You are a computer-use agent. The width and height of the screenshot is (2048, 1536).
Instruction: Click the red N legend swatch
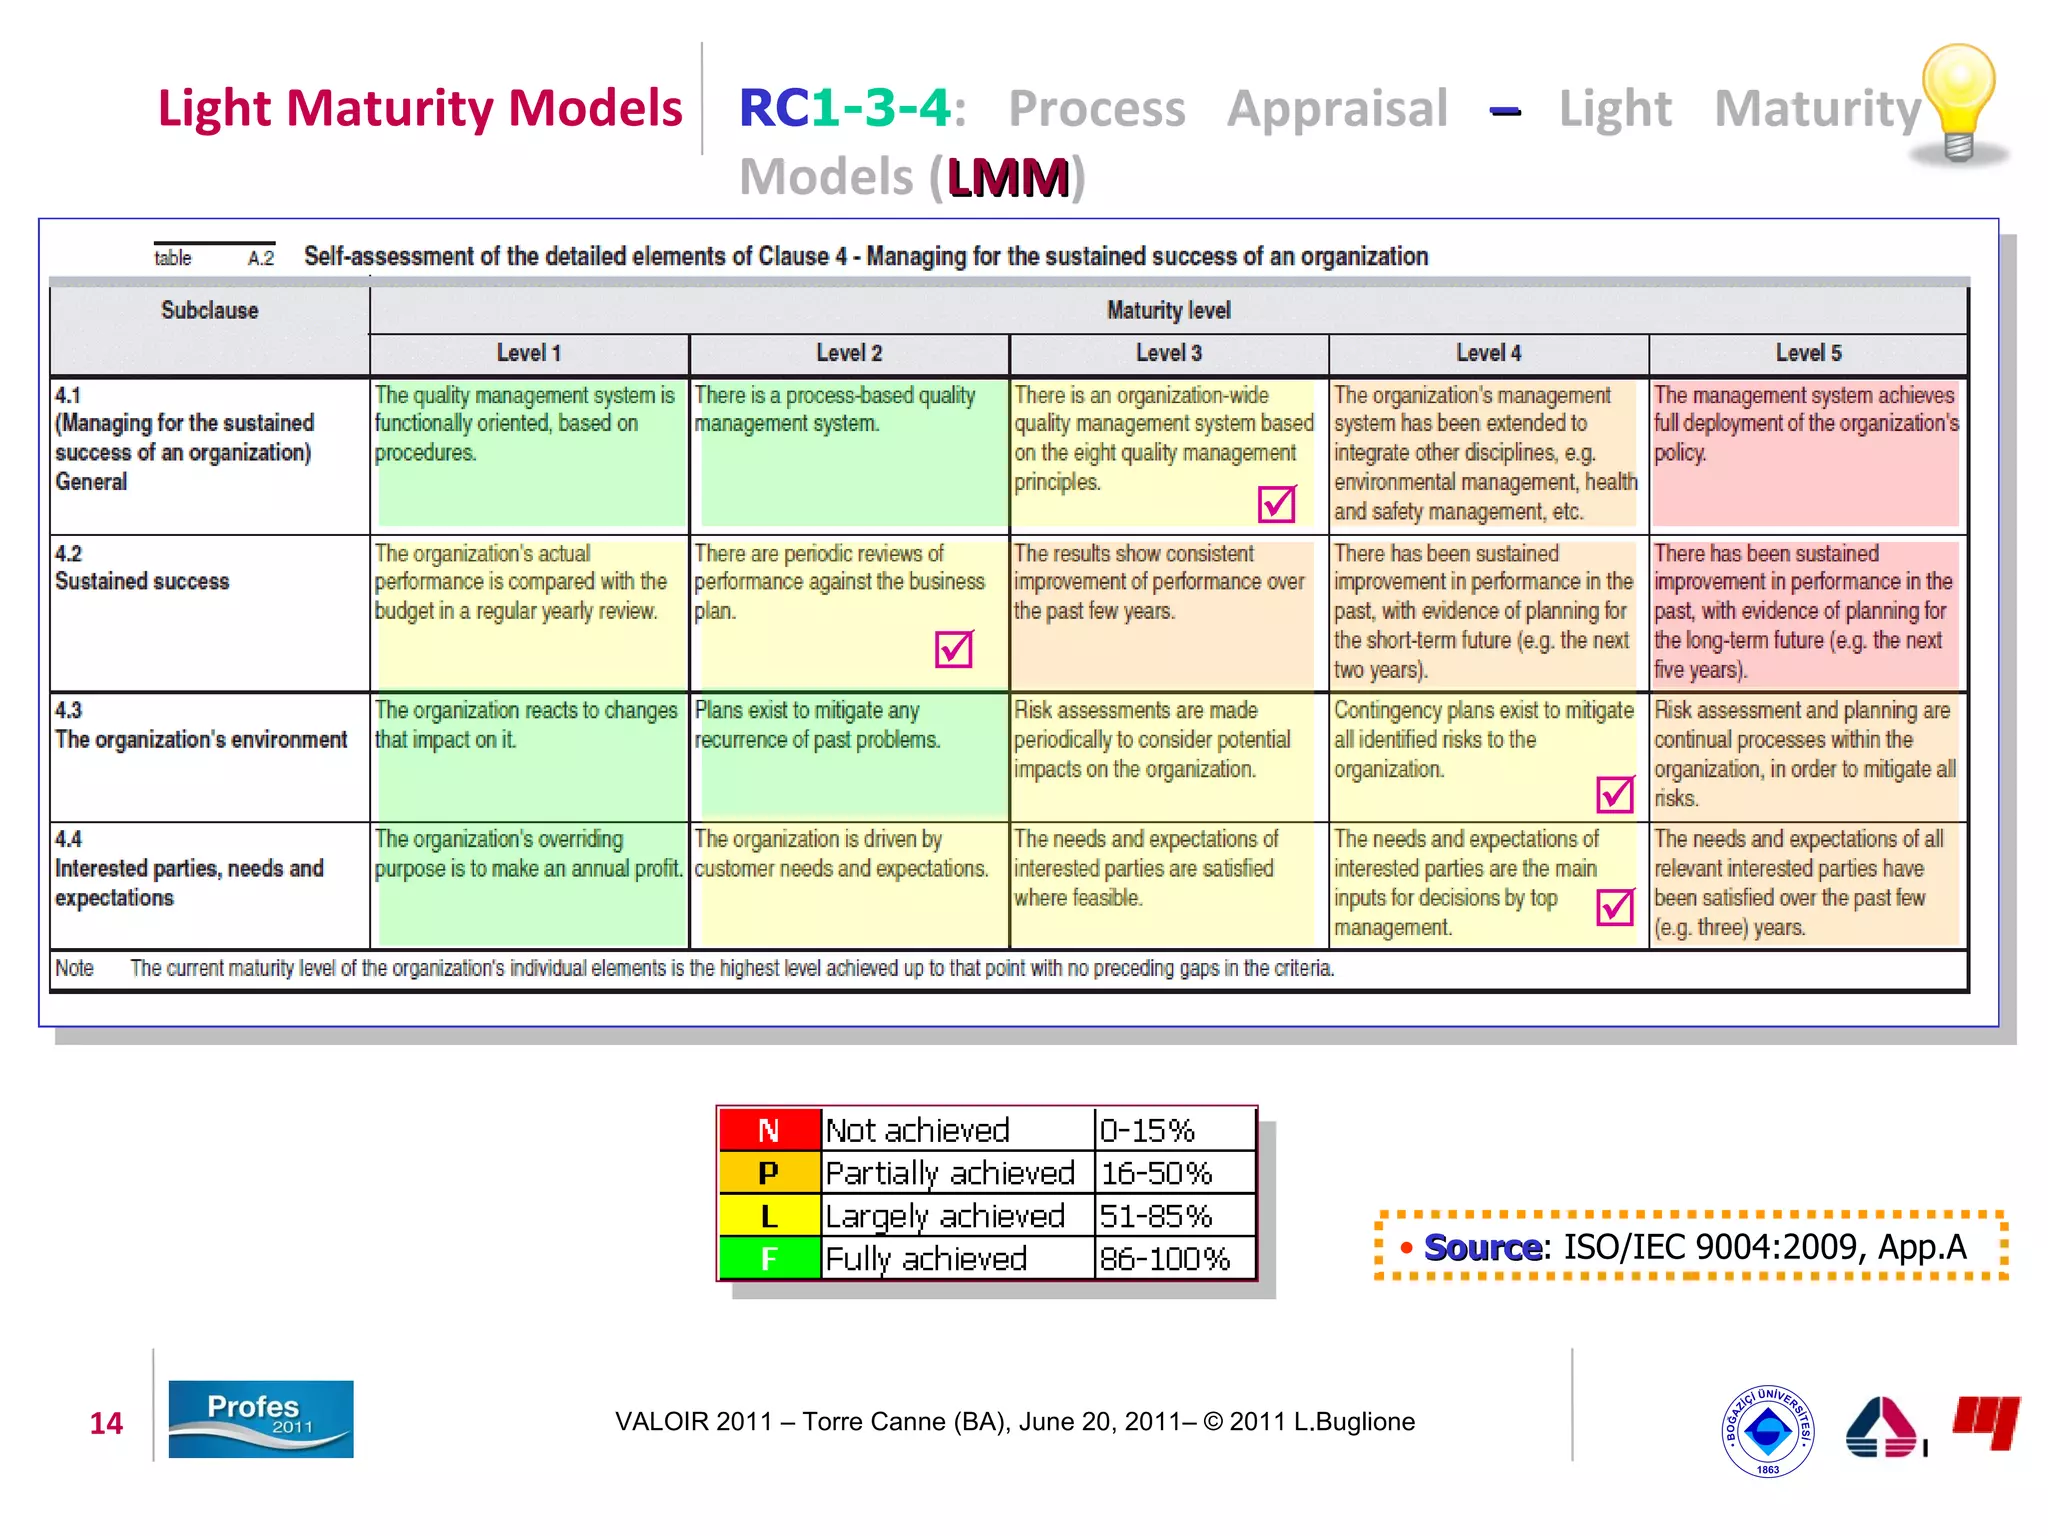(769, 1130)
